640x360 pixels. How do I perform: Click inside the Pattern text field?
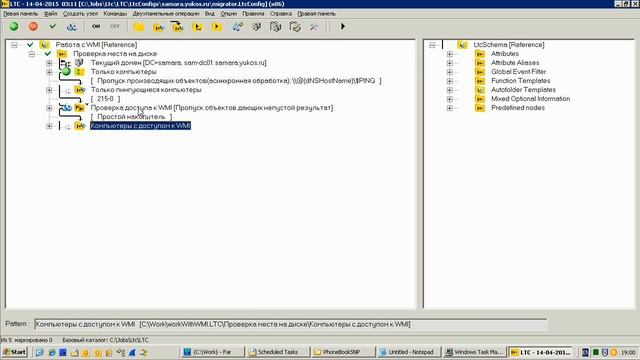(291, 324)
